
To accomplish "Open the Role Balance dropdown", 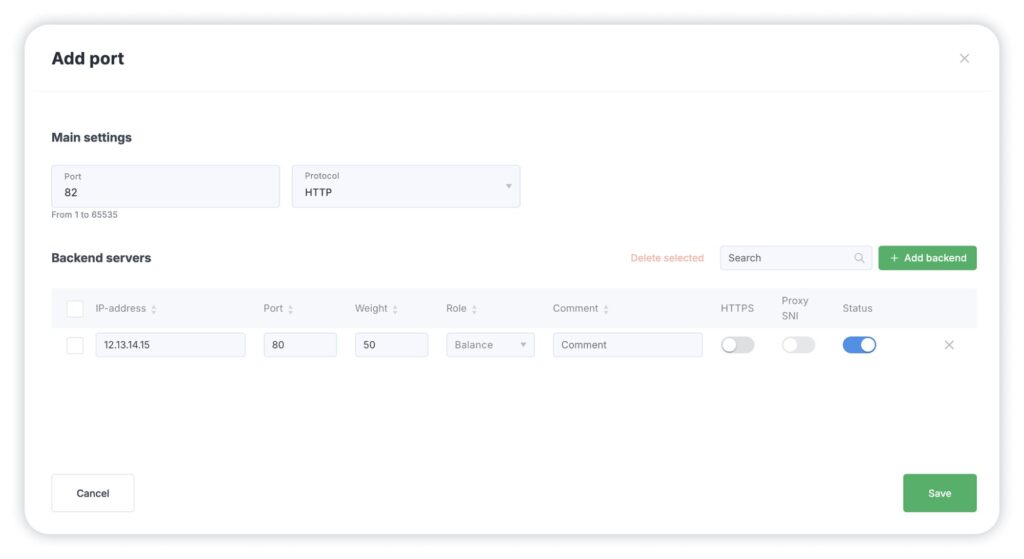I will point(490,345).
